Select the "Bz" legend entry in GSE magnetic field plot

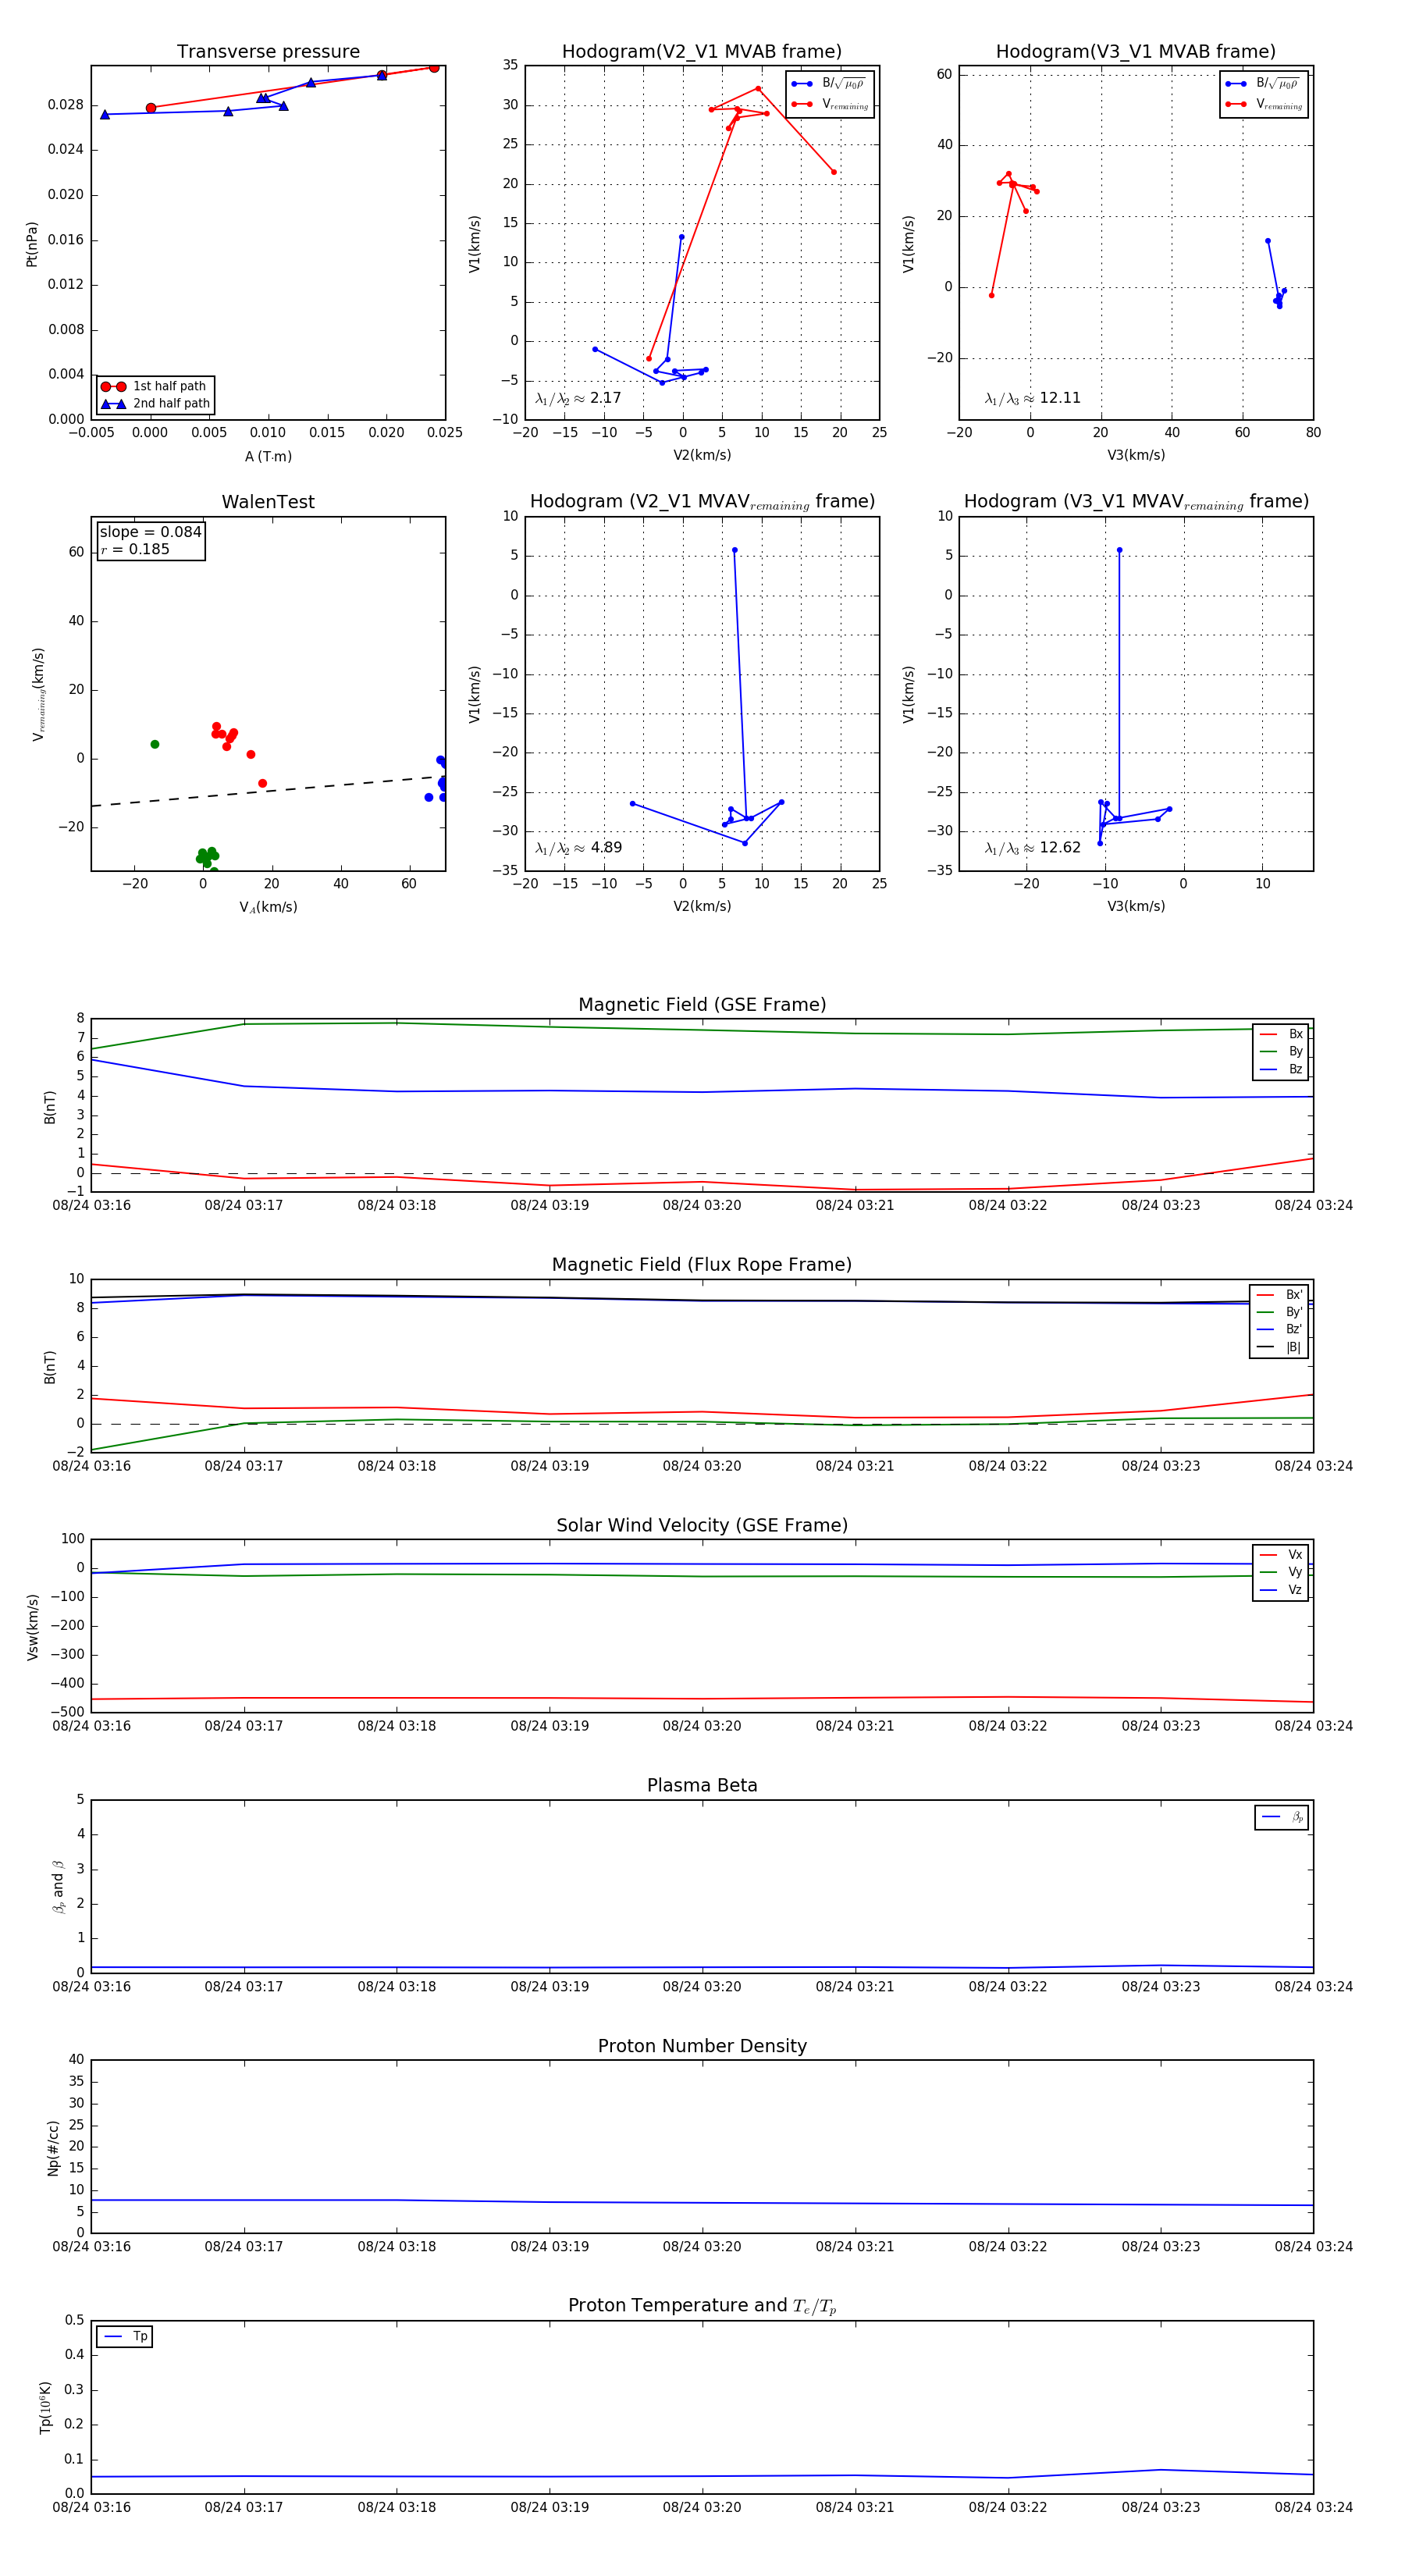(1281, 1069)
